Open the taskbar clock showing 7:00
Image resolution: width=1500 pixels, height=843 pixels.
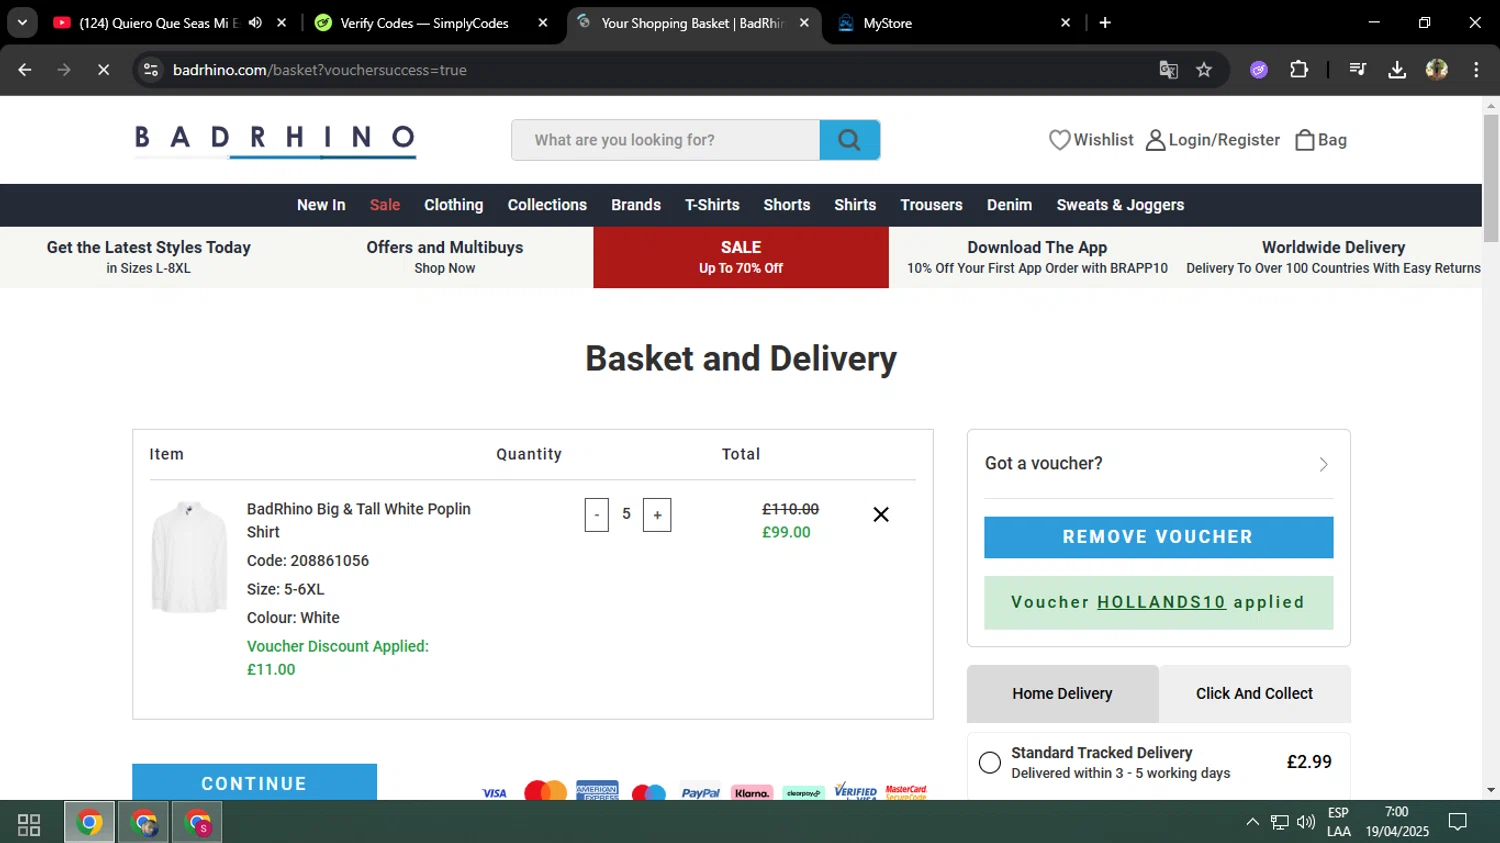[1397, 822]
